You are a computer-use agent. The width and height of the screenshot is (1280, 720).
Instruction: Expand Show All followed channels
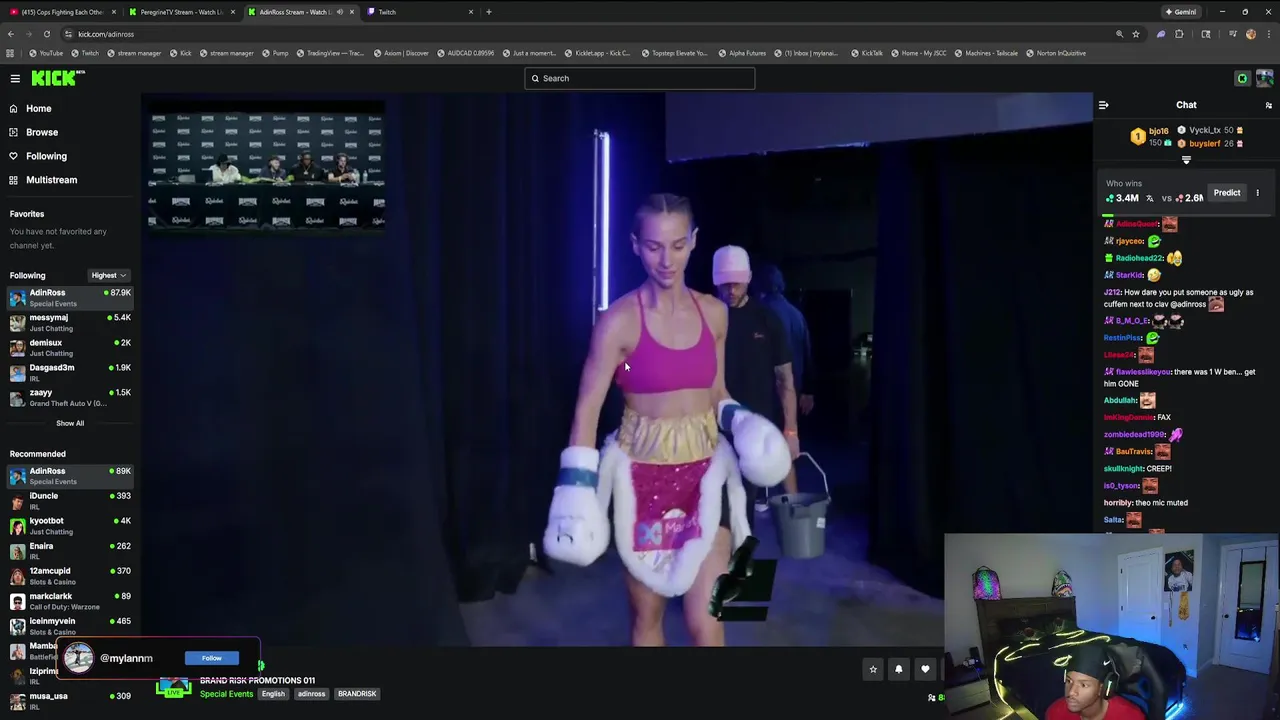click(x=70, y=423)
